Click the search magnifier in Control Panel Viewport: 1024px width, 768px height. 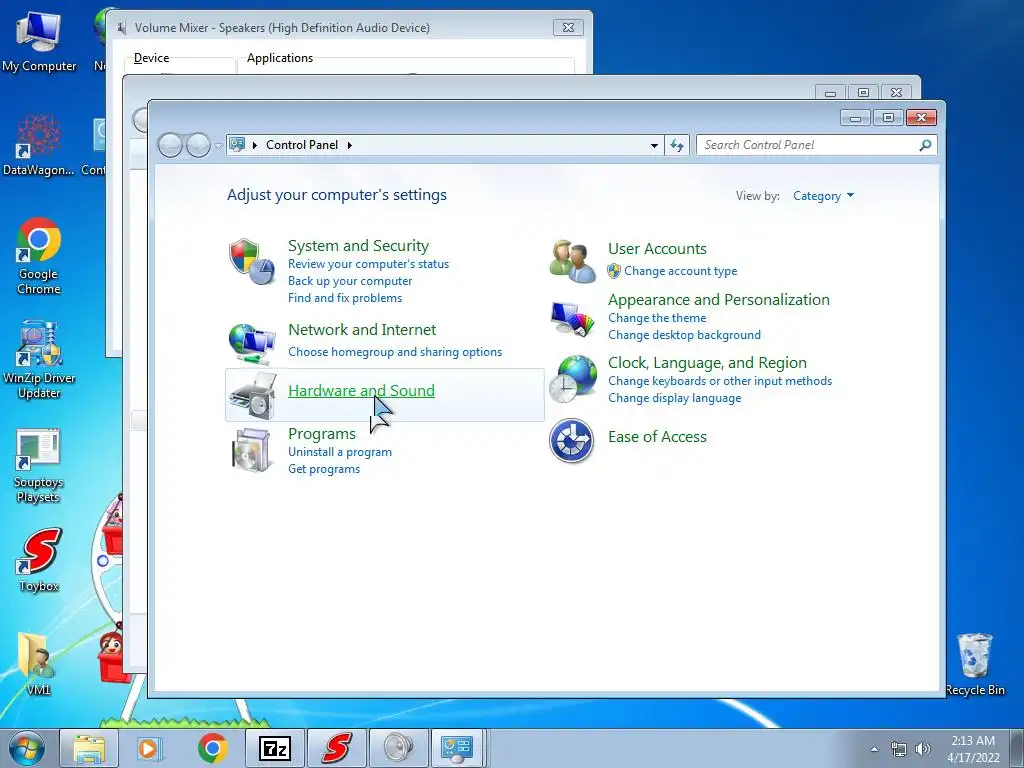click(925, 145)
